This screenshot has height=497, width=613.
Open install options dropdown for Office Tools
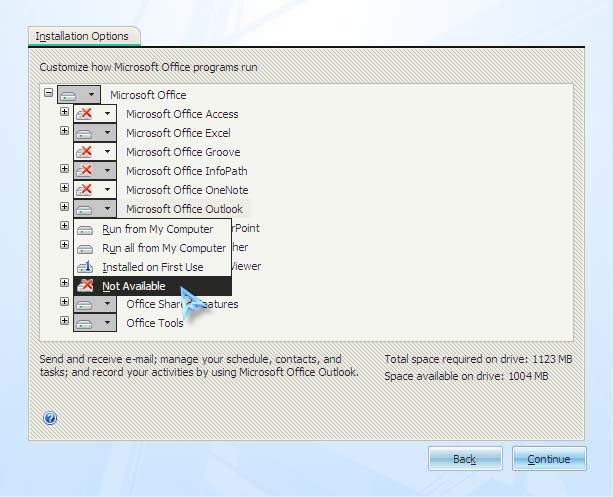point(95,323)
